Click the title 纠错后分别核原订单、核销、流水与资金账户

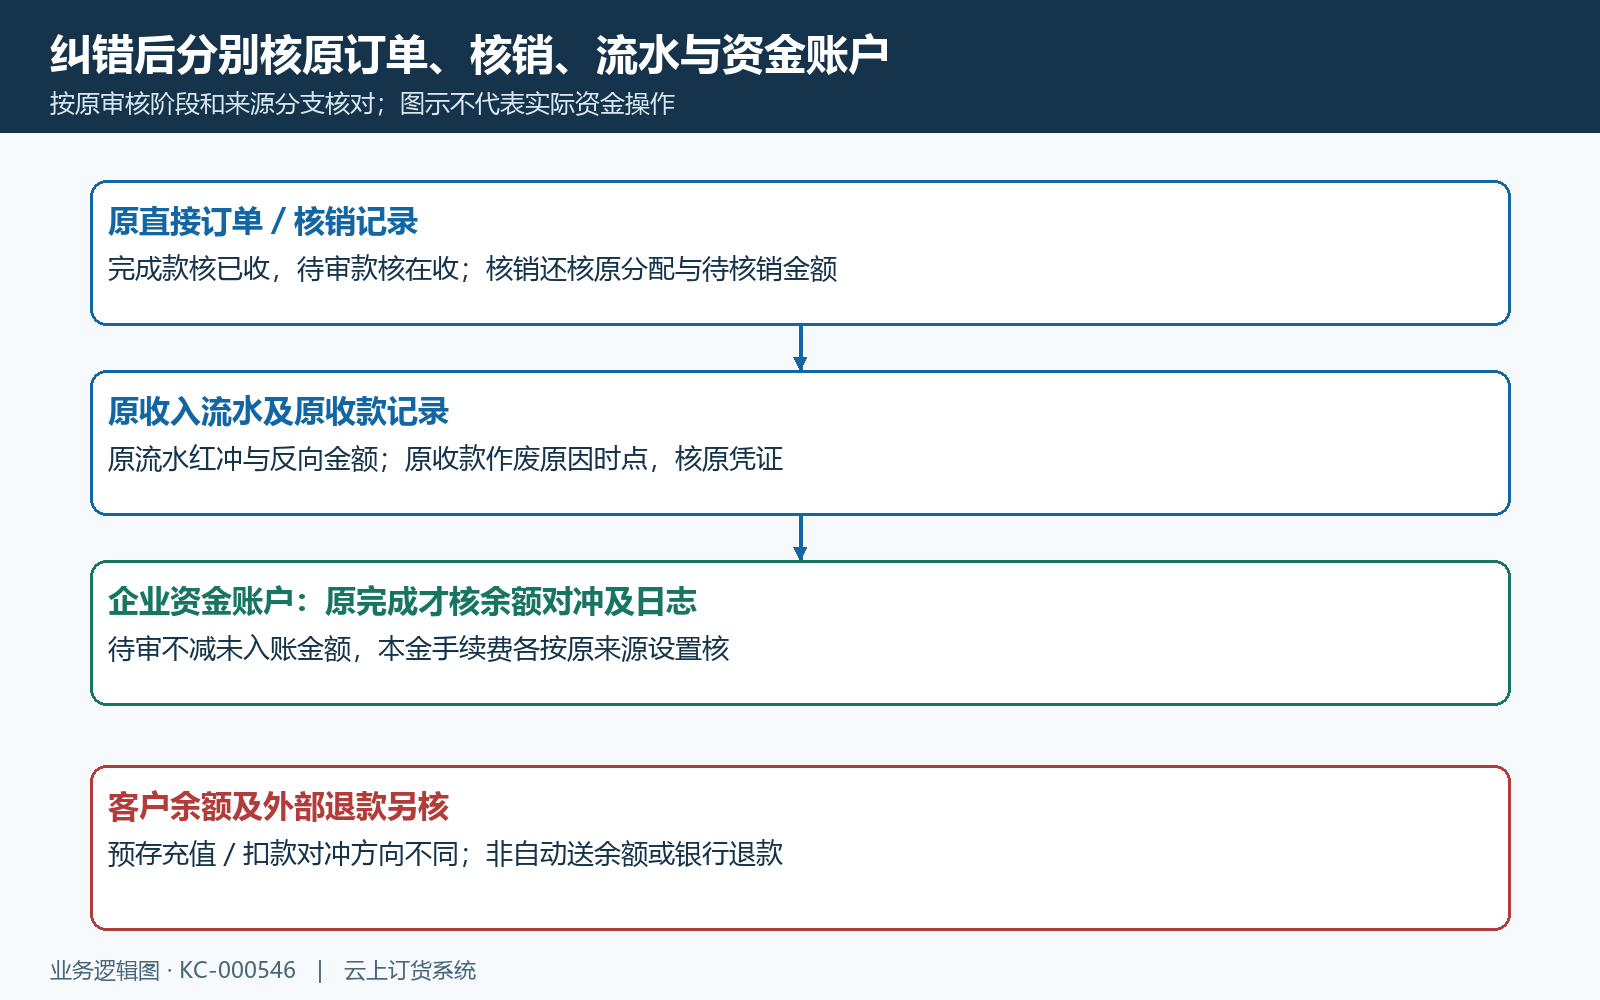pos(469,55)
